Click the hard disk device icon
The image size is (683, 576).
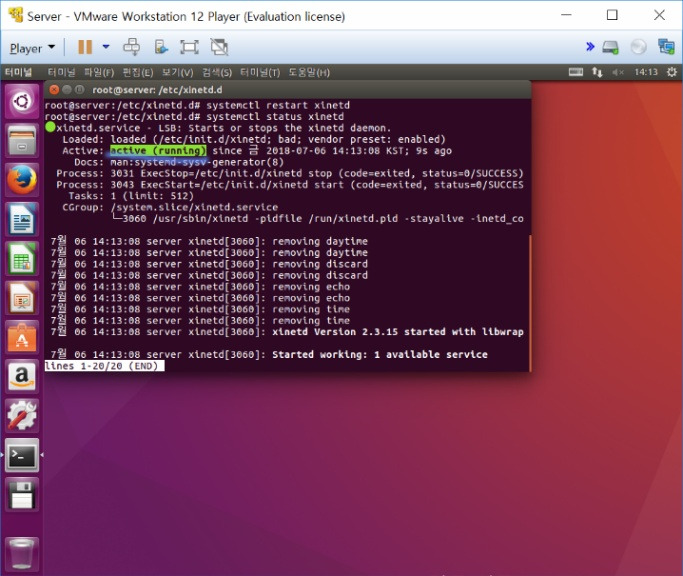pyautogui.click(x=610, y=47)
